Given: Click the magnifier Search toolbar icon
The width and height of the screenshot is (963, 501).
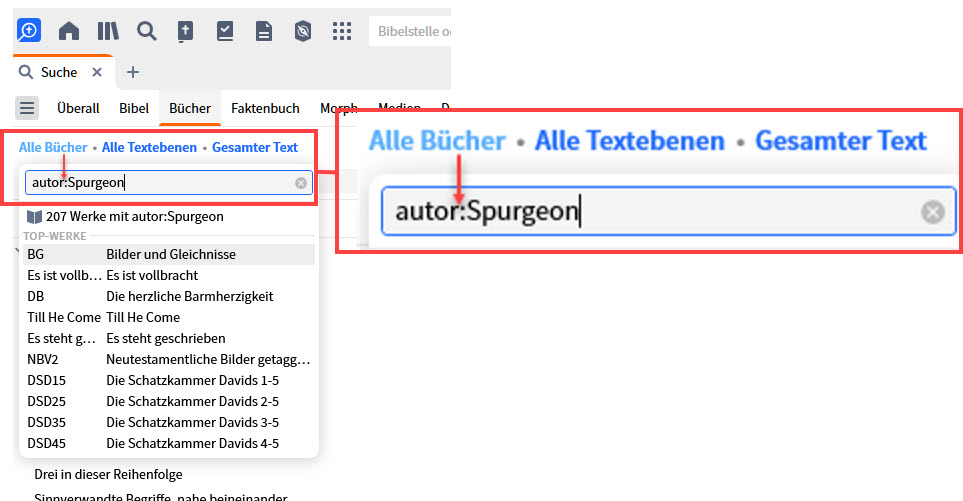Looking at the screenshot, I should click(147, 31).
